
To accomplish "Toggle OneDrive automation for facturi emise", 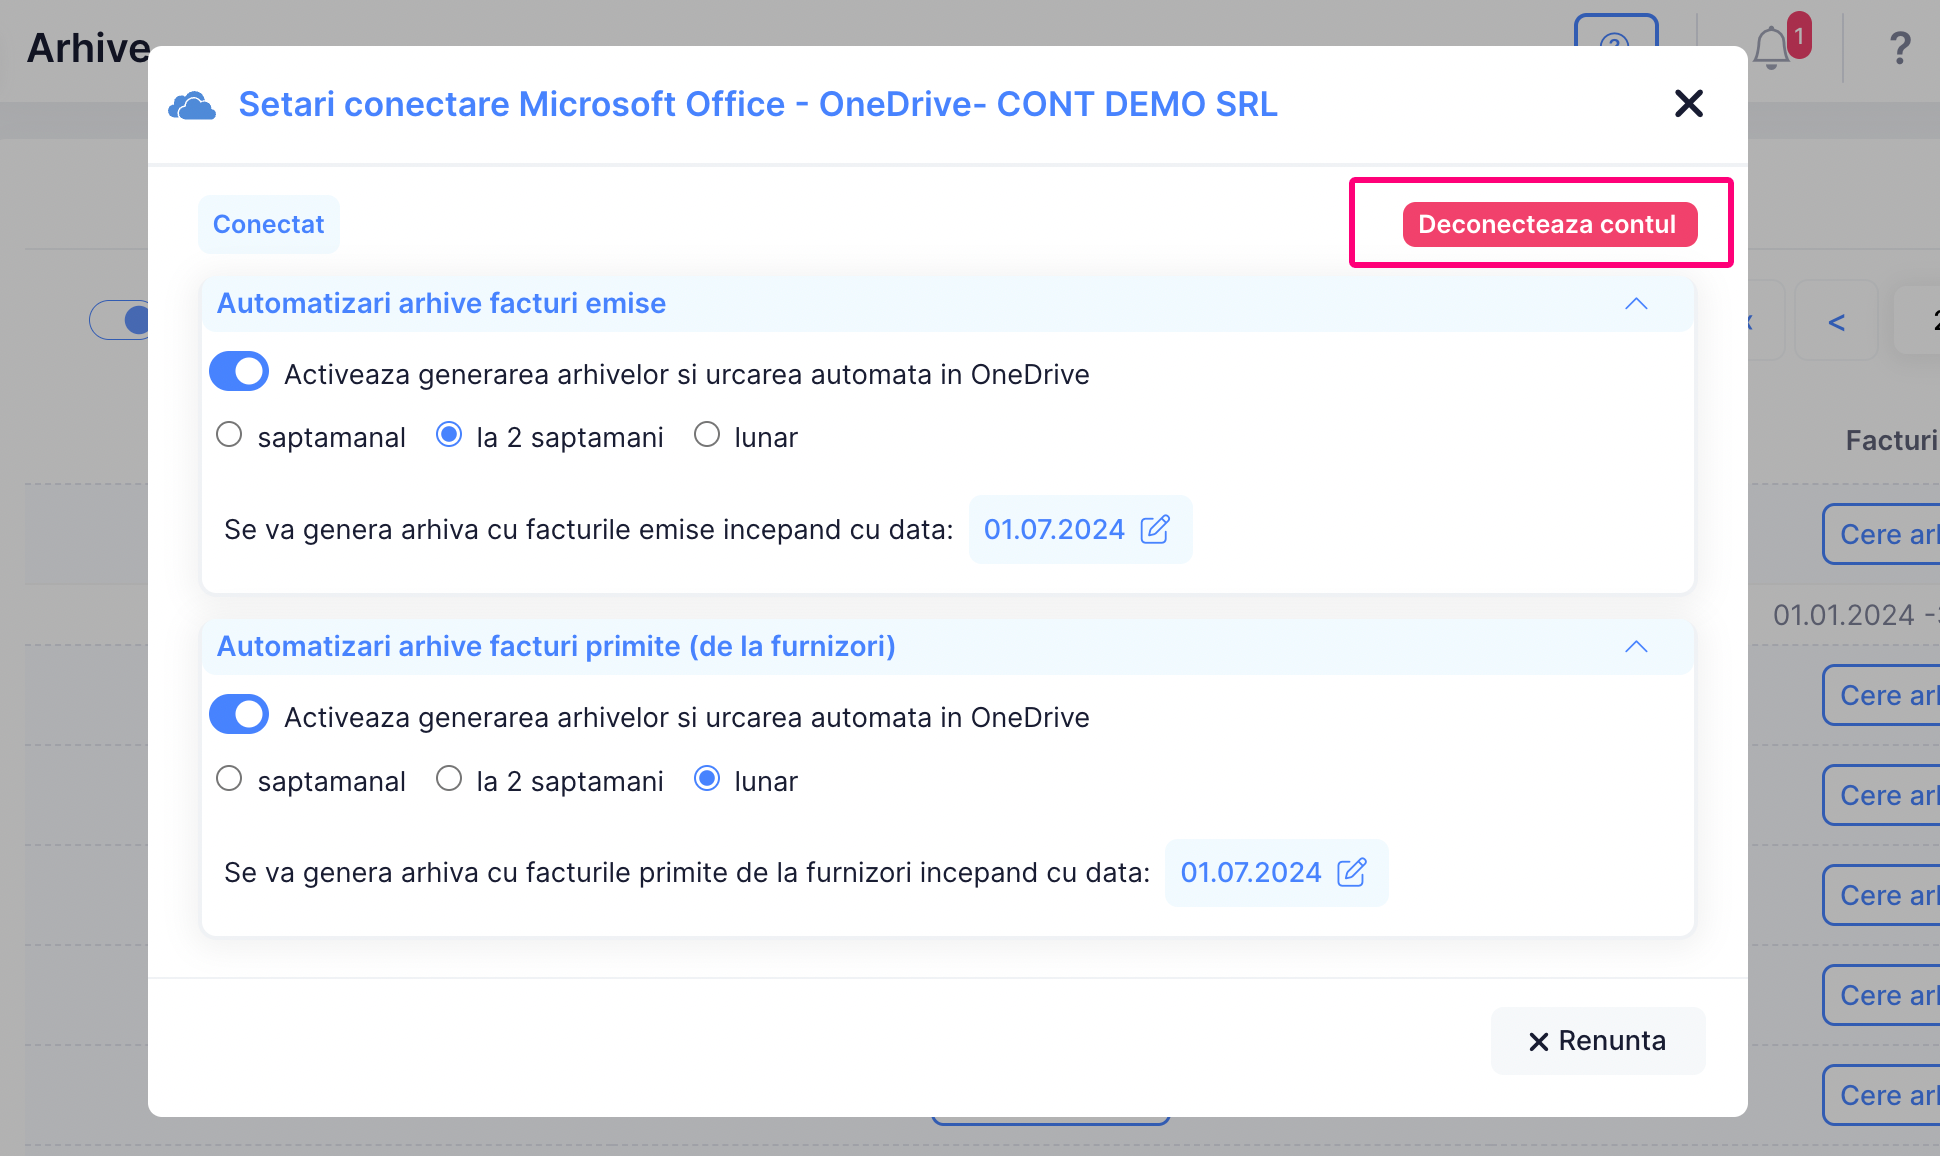I will tap(239, 372).
